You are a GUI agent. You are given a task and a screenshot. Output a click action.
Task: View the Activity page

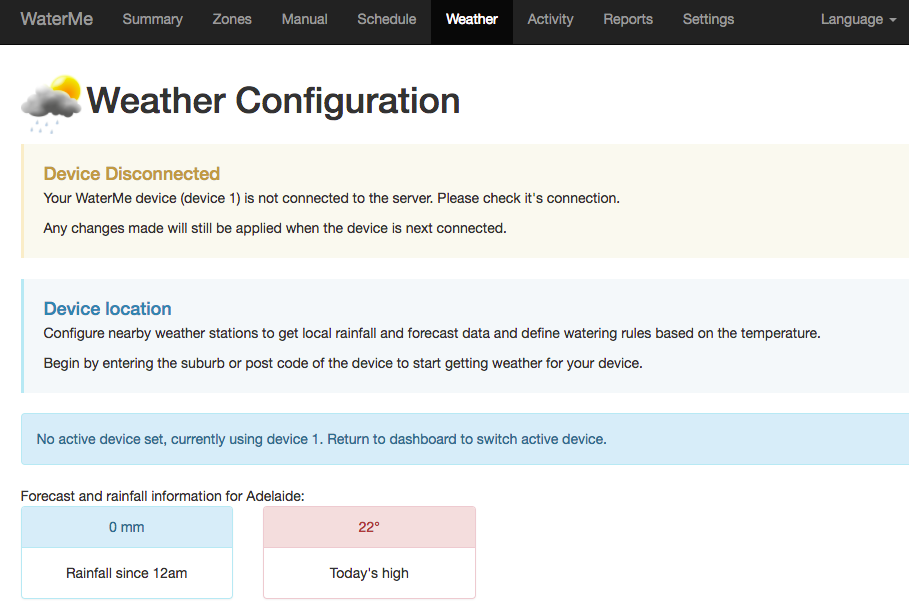pyautogui.click(x=550, y=20)
